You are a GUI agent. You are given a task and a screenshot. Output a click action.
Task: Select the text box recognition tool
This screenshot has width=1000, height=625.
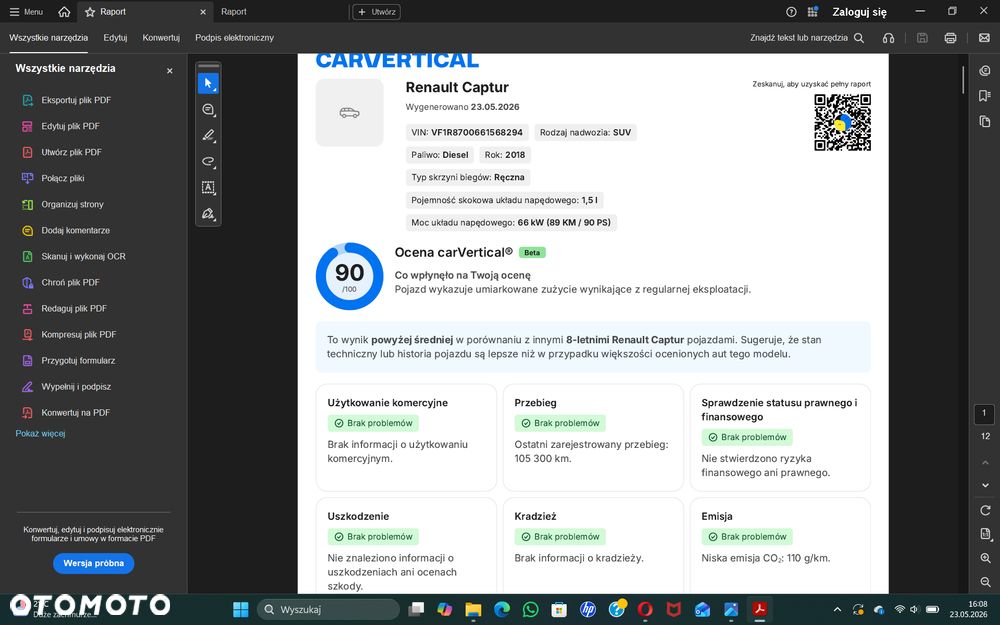pos(208,188)
